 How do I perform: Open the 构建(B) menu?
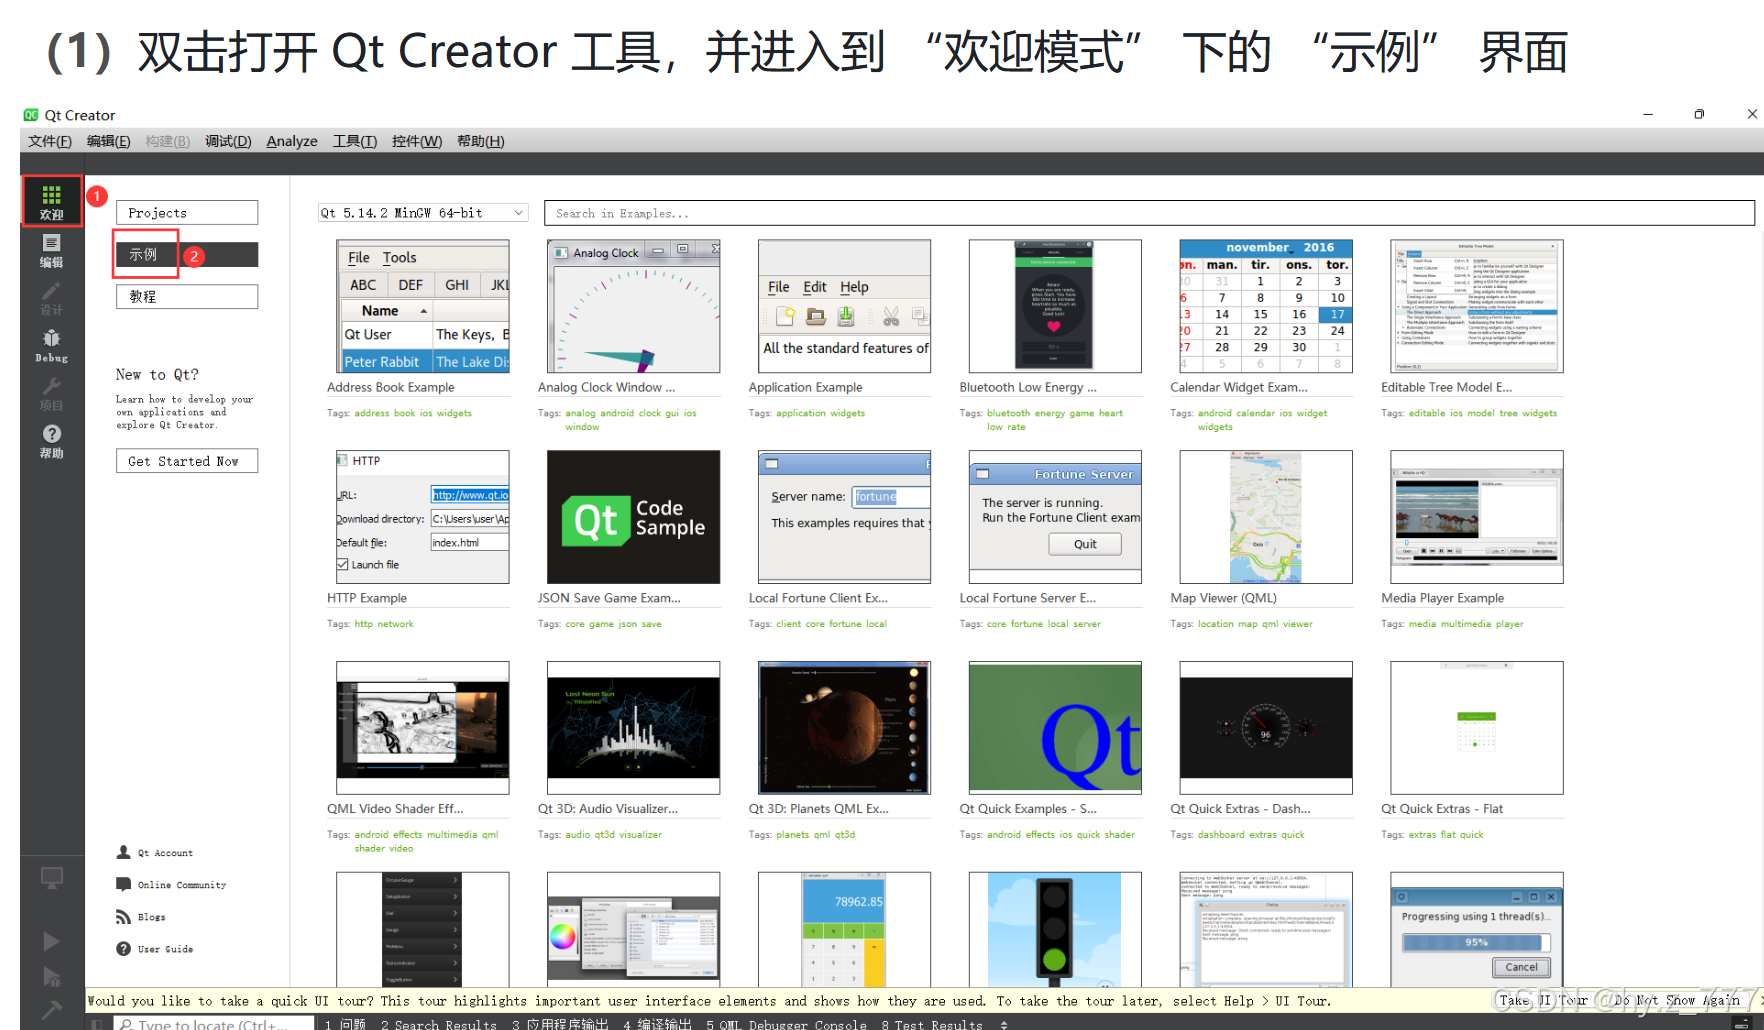[x=168, y=141]
